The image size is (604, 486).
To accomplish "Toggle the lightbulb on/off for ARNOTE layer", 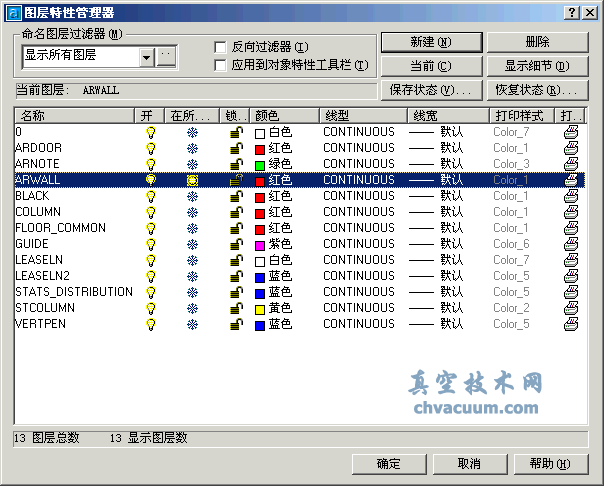I will (151, 164).
